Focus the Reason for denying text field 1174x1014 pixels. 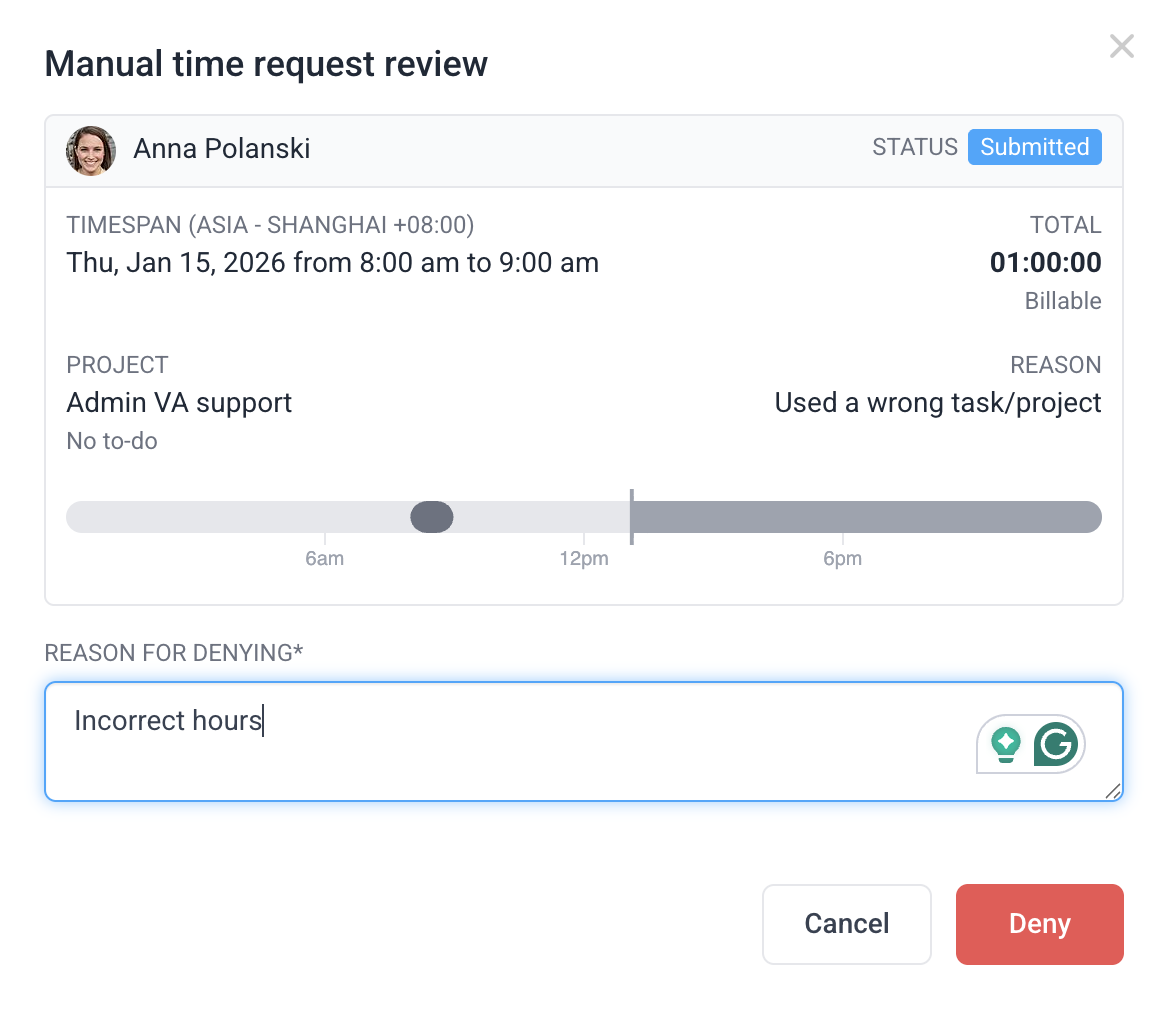[500, 741]
